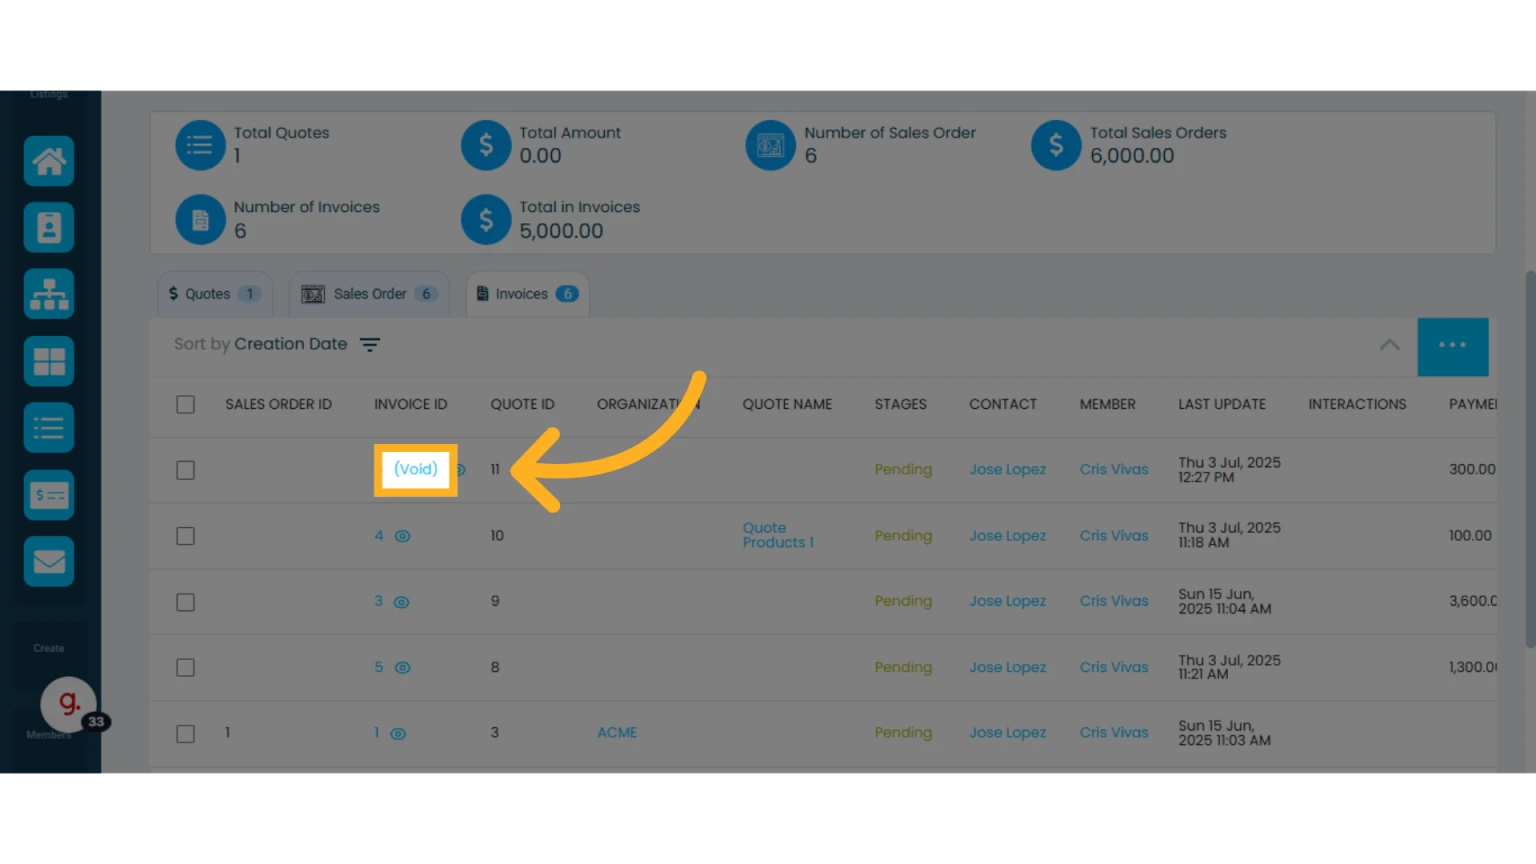Open Jose Lopez contact in quote 10 row
Screen dimensions: 1536x864
click(1007, 535)
